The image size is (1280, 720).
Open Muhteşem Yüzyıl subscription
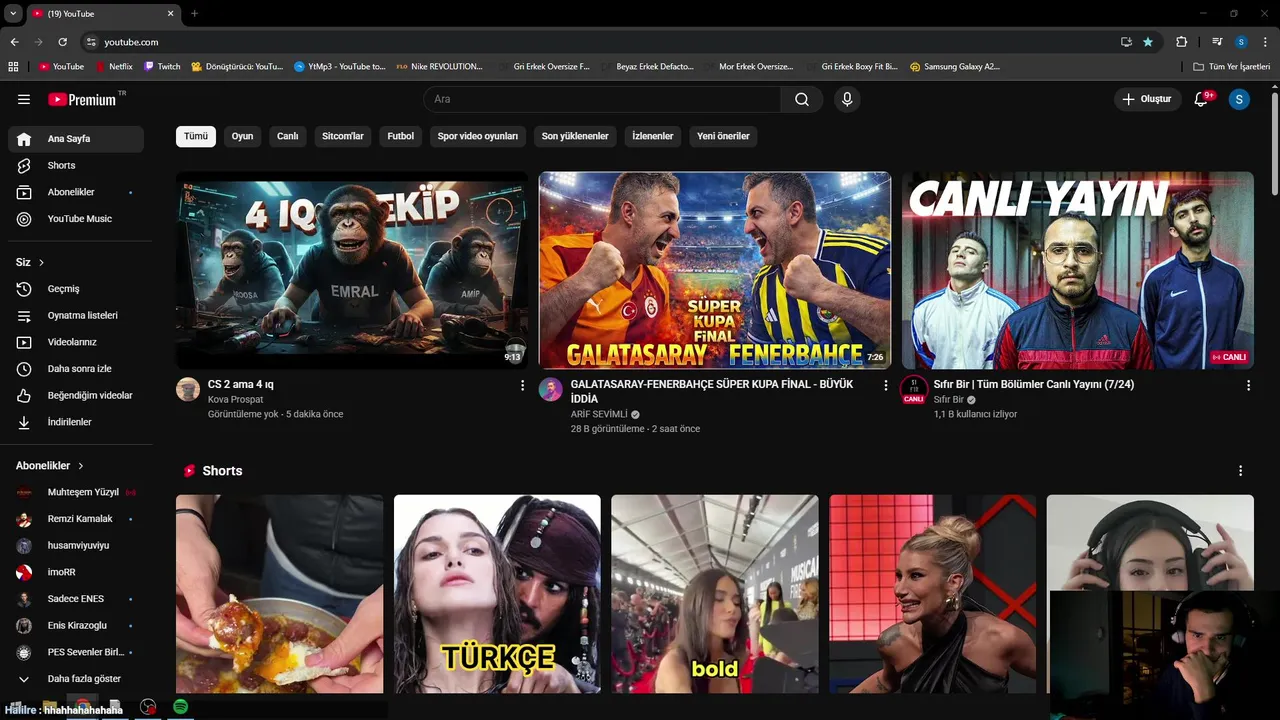(76, 492)
